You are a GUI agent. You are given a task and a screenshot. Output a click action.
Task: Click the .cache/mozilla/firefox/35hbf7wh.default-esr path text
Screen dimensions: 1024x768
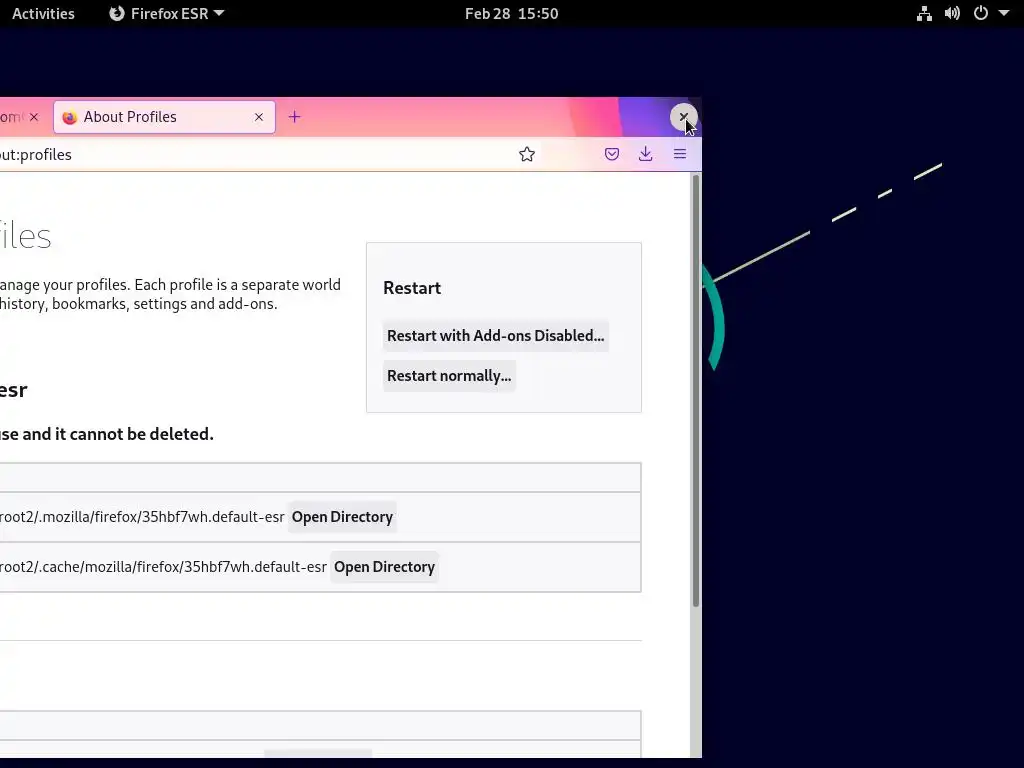tap(163, 567)
